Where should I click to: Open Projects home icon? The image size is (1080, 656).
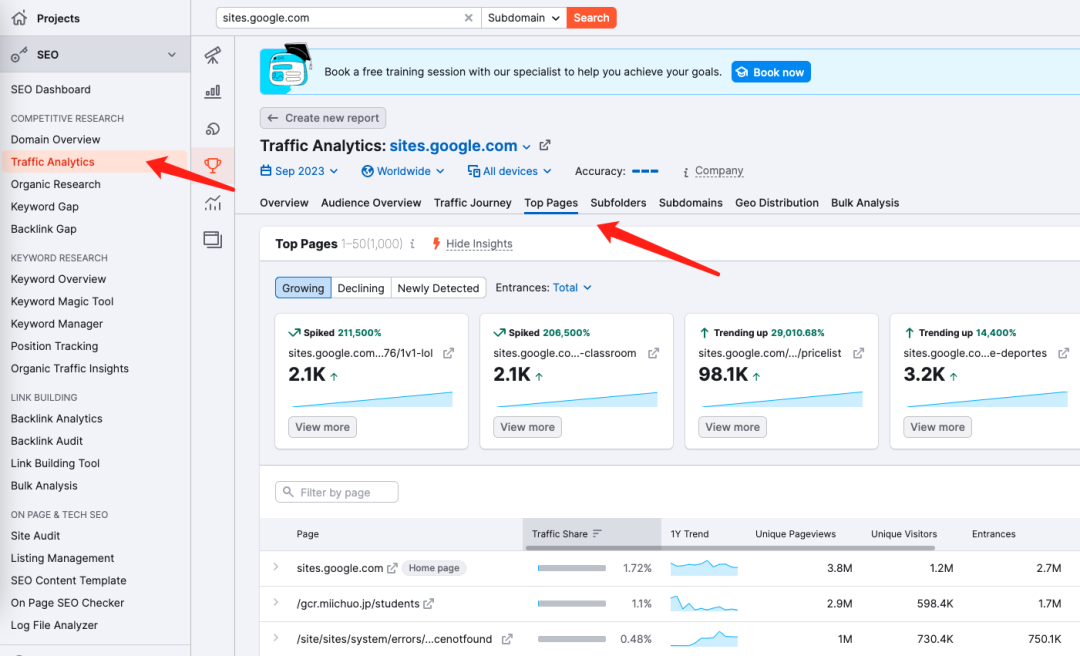click(x=19, y=18)
